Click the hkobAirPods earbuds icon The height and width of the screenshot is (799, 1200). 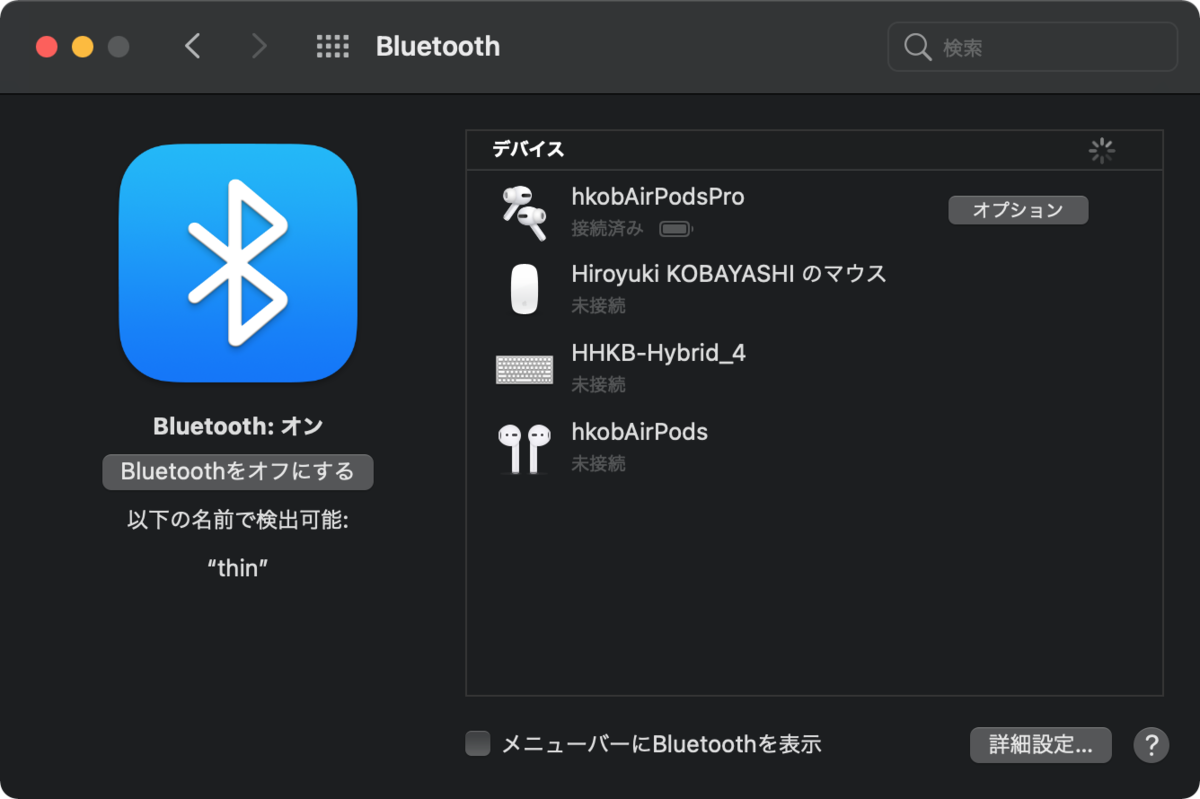click(523, 447)
